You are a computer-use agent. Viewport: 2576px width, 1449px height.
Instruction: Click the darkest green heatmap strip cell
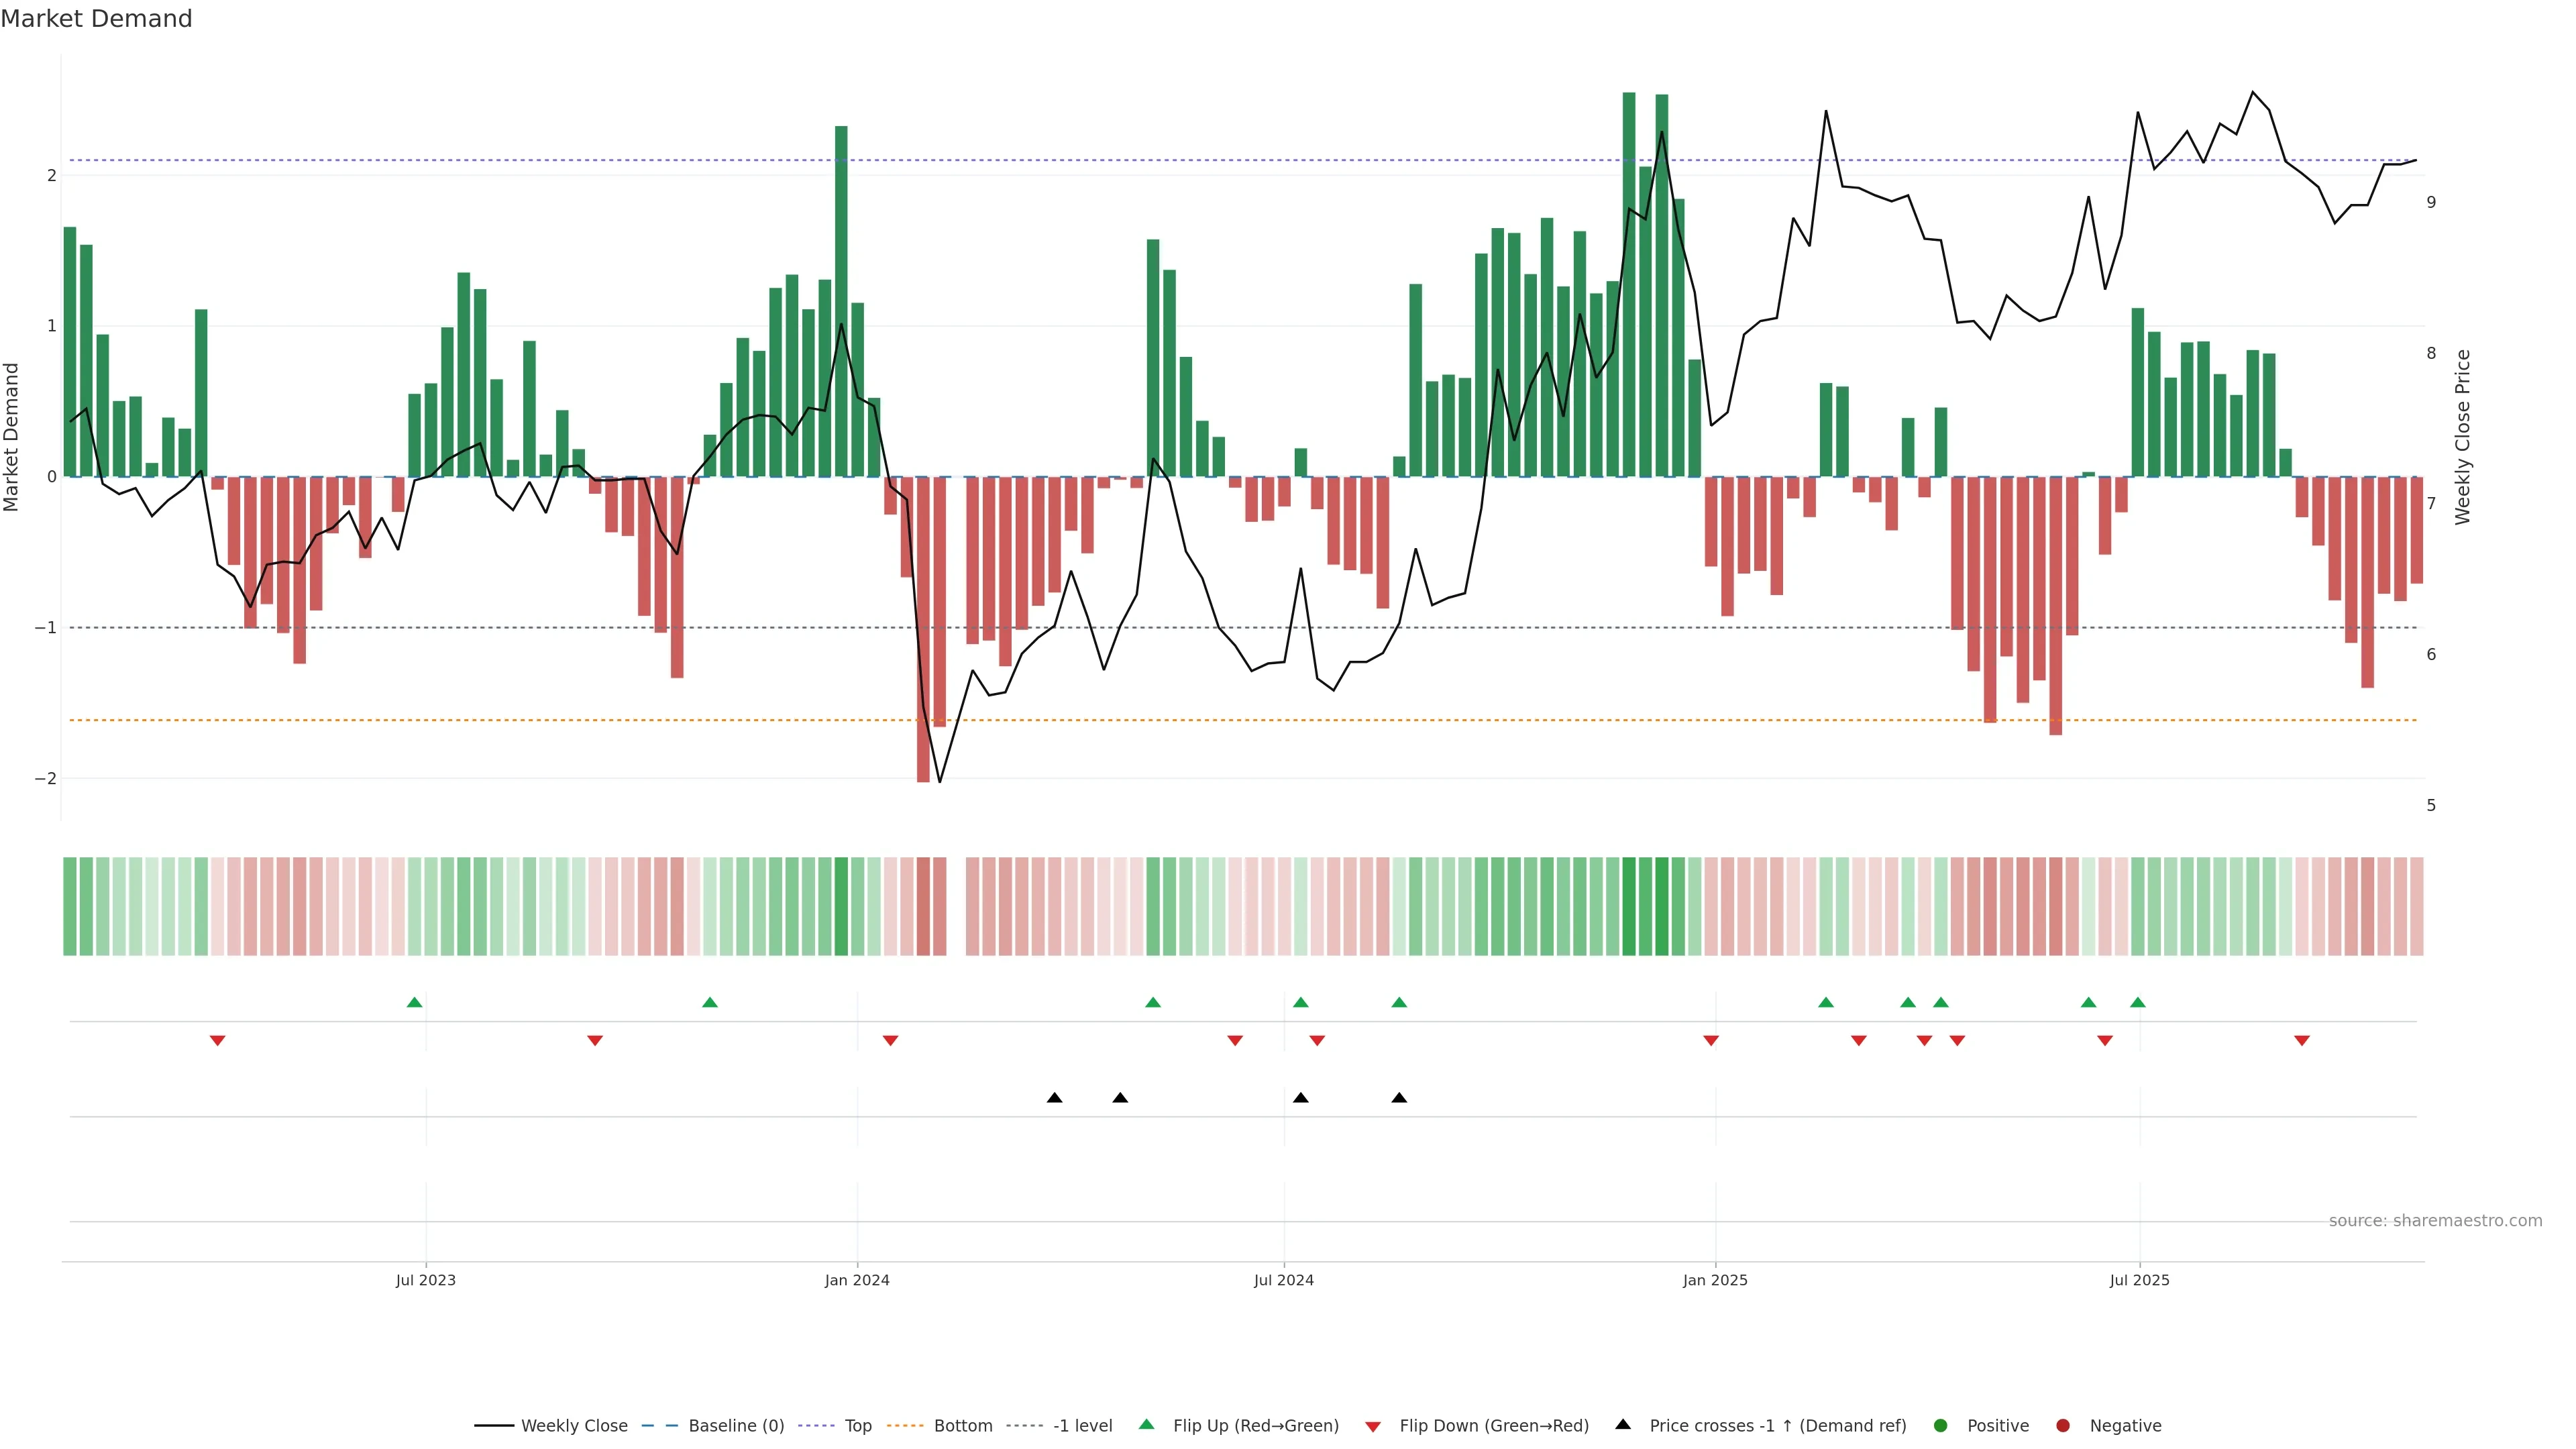pyautogui.click(x=1629, y=906)
